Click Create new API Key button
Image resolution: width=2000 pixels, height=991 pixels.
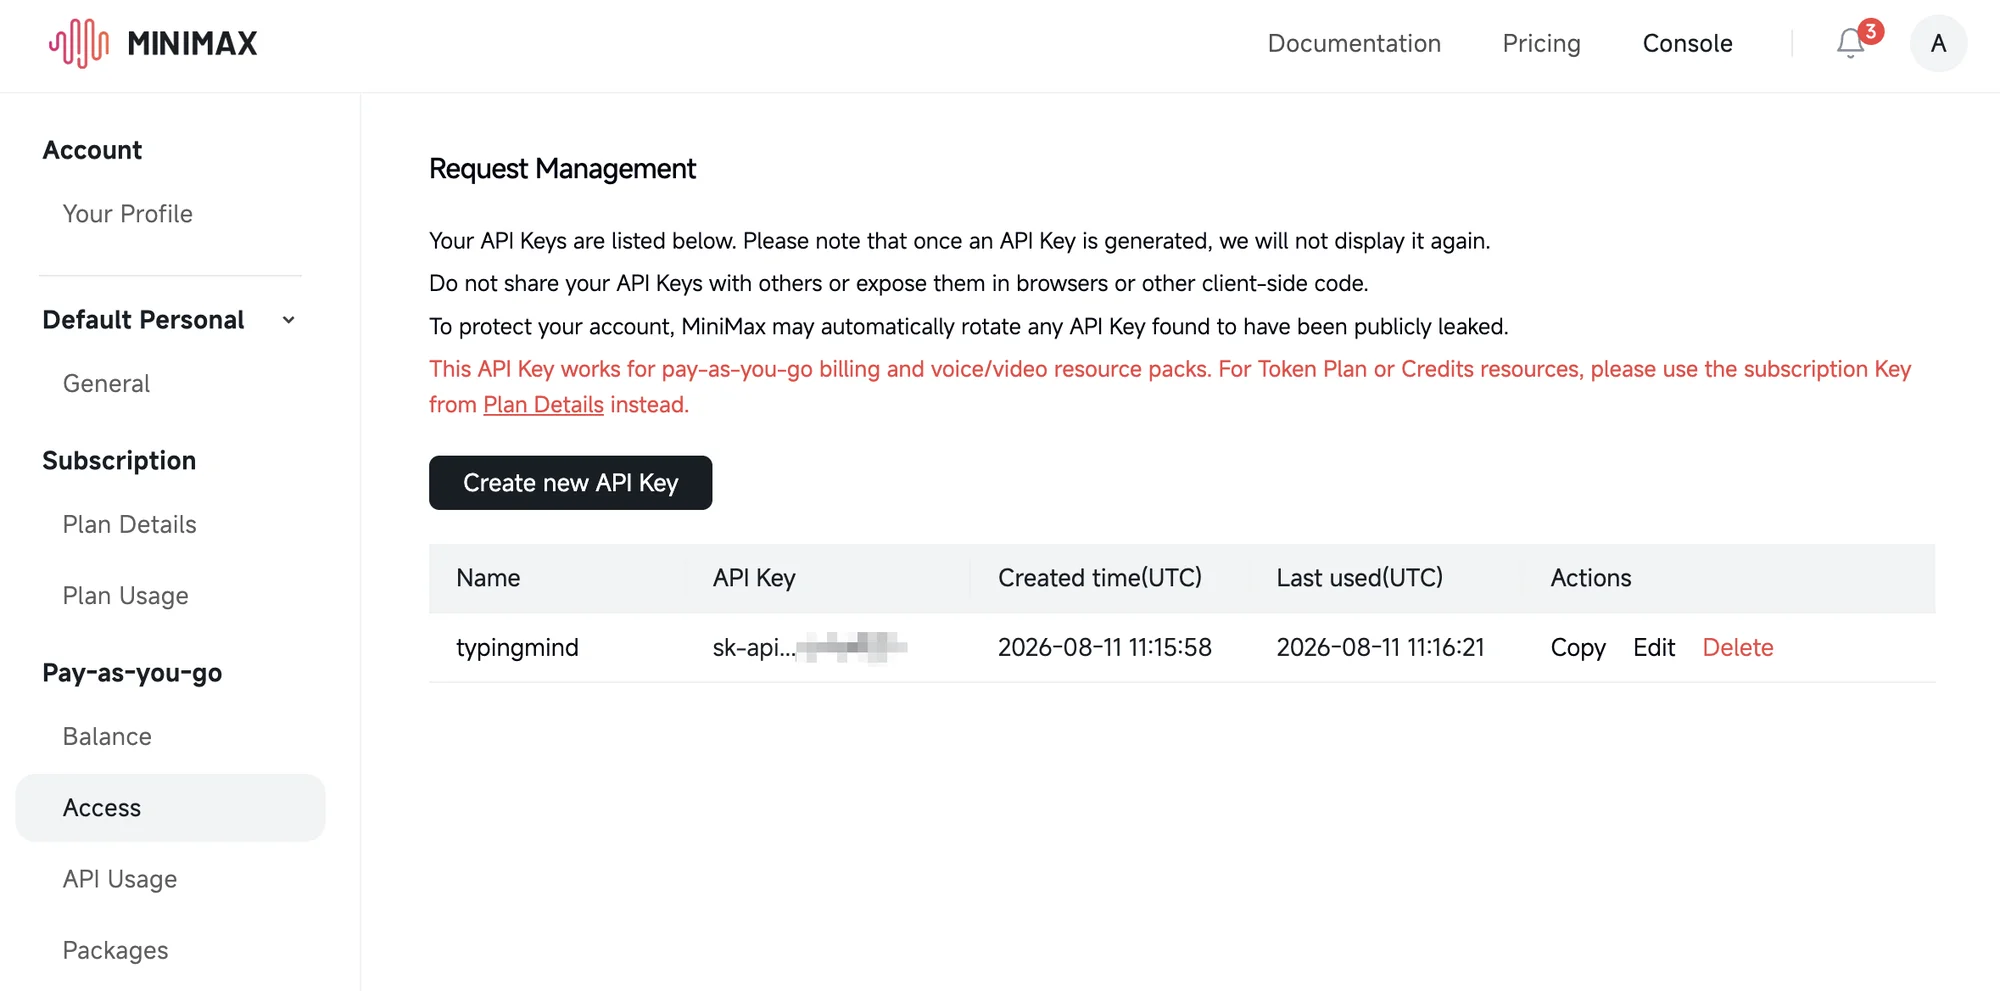570,483
